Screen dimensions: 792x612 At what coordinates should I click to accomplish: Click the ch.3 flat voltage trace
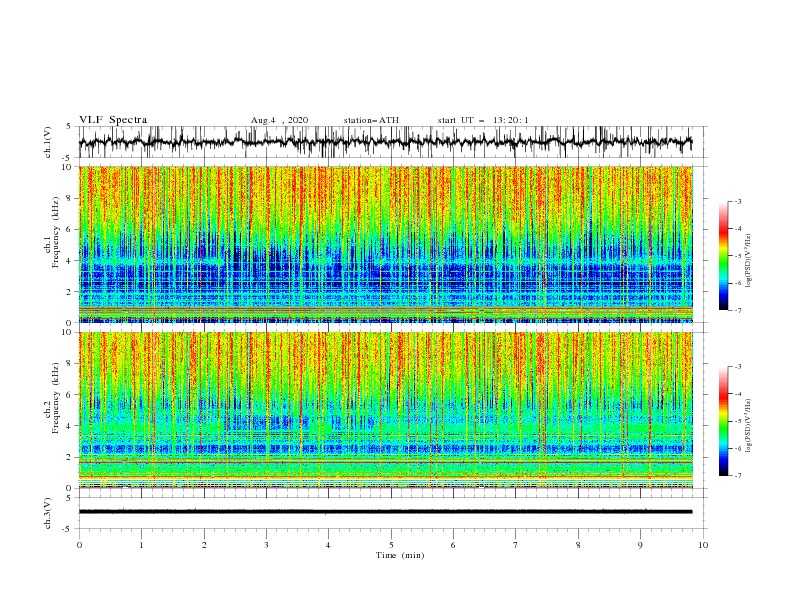385,512
